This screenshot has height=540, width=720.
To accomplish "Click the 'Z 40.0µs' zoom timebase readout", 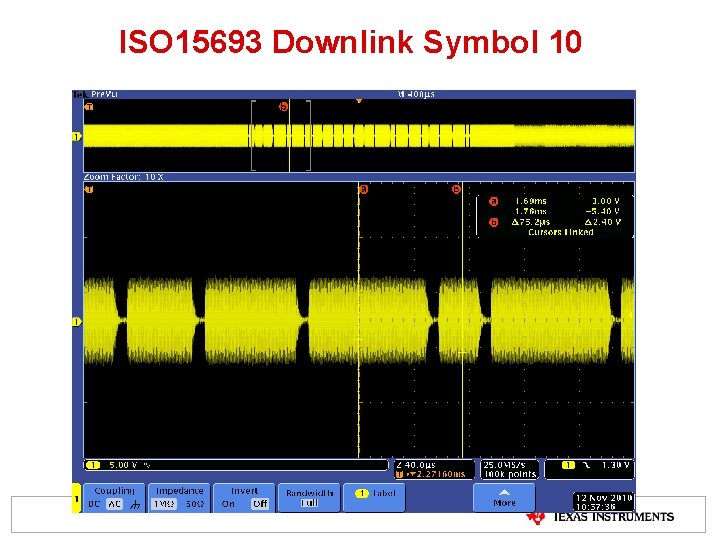I will [x=416, y=465].
